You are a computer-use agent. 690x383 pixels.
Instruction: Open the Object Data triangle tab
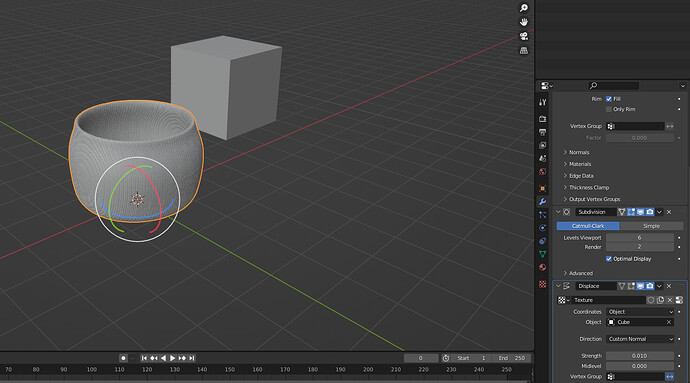(x=543, y=254)
